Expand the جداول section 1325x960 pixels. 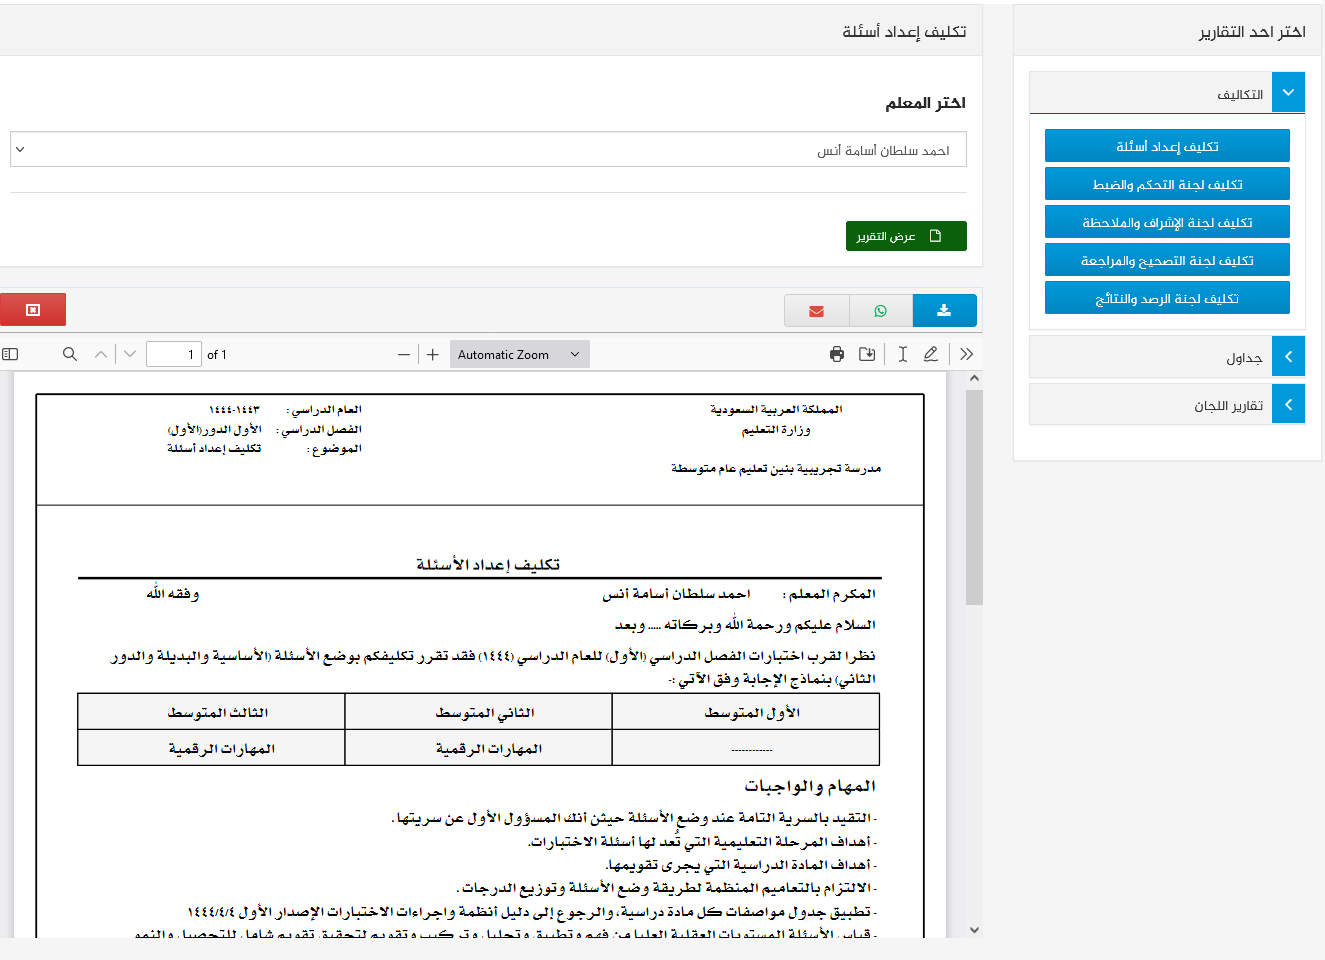(1288, 357)
